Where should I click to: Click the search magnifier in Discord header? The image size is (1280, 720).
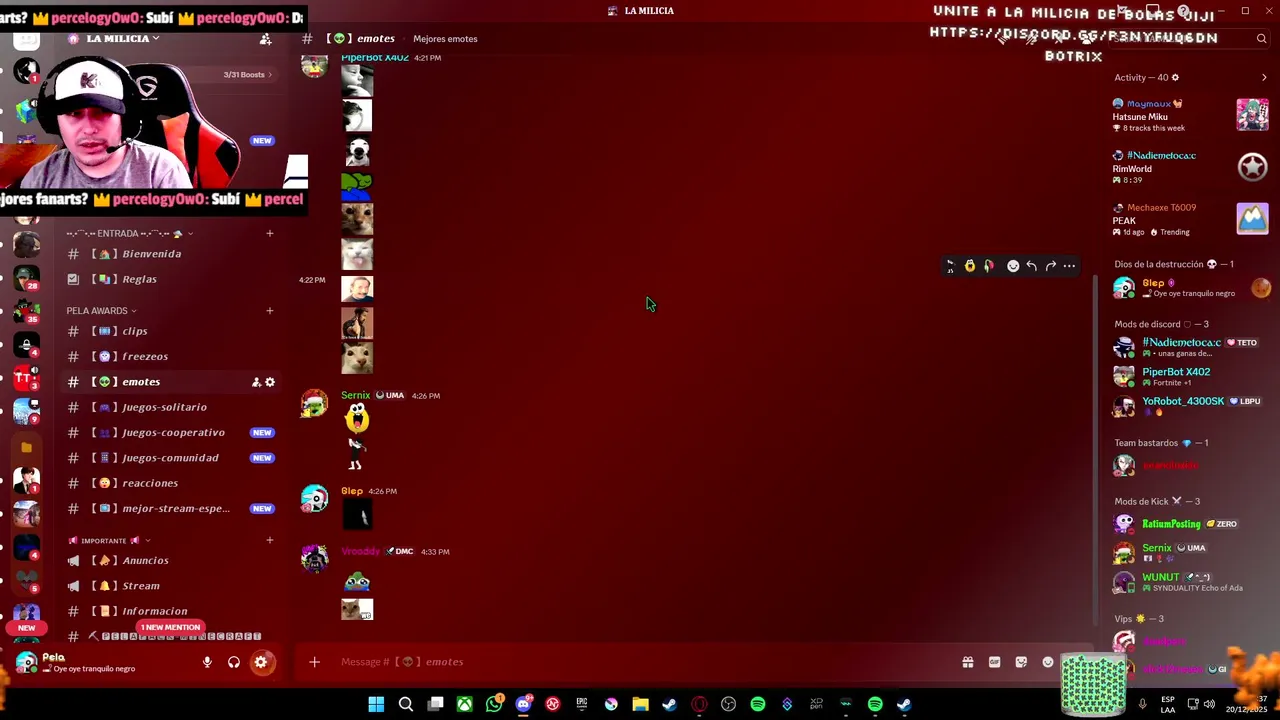coord(1261,39)
